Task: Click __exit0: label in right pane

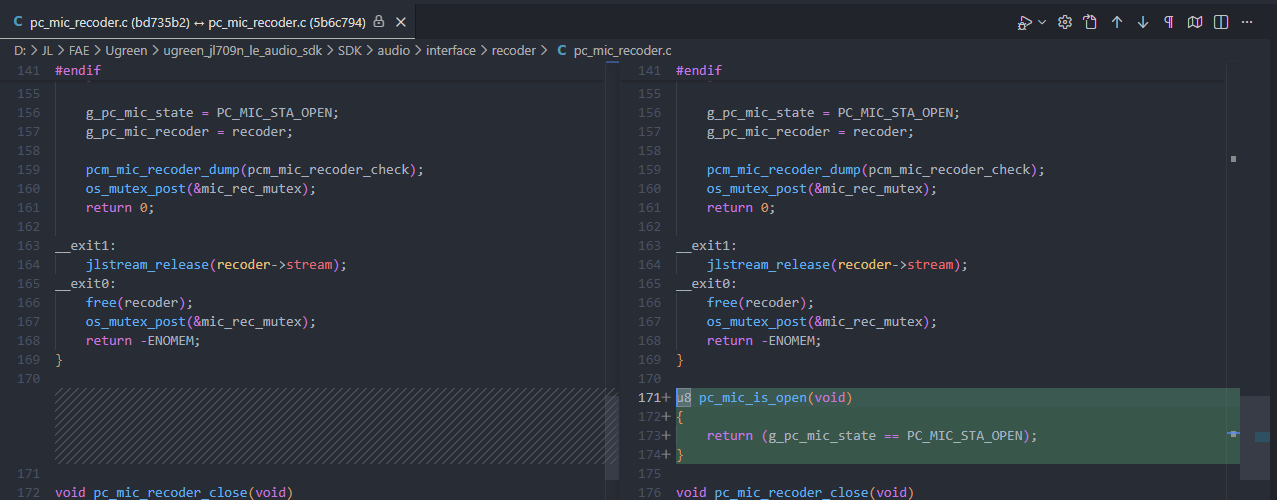Action: 706,284
